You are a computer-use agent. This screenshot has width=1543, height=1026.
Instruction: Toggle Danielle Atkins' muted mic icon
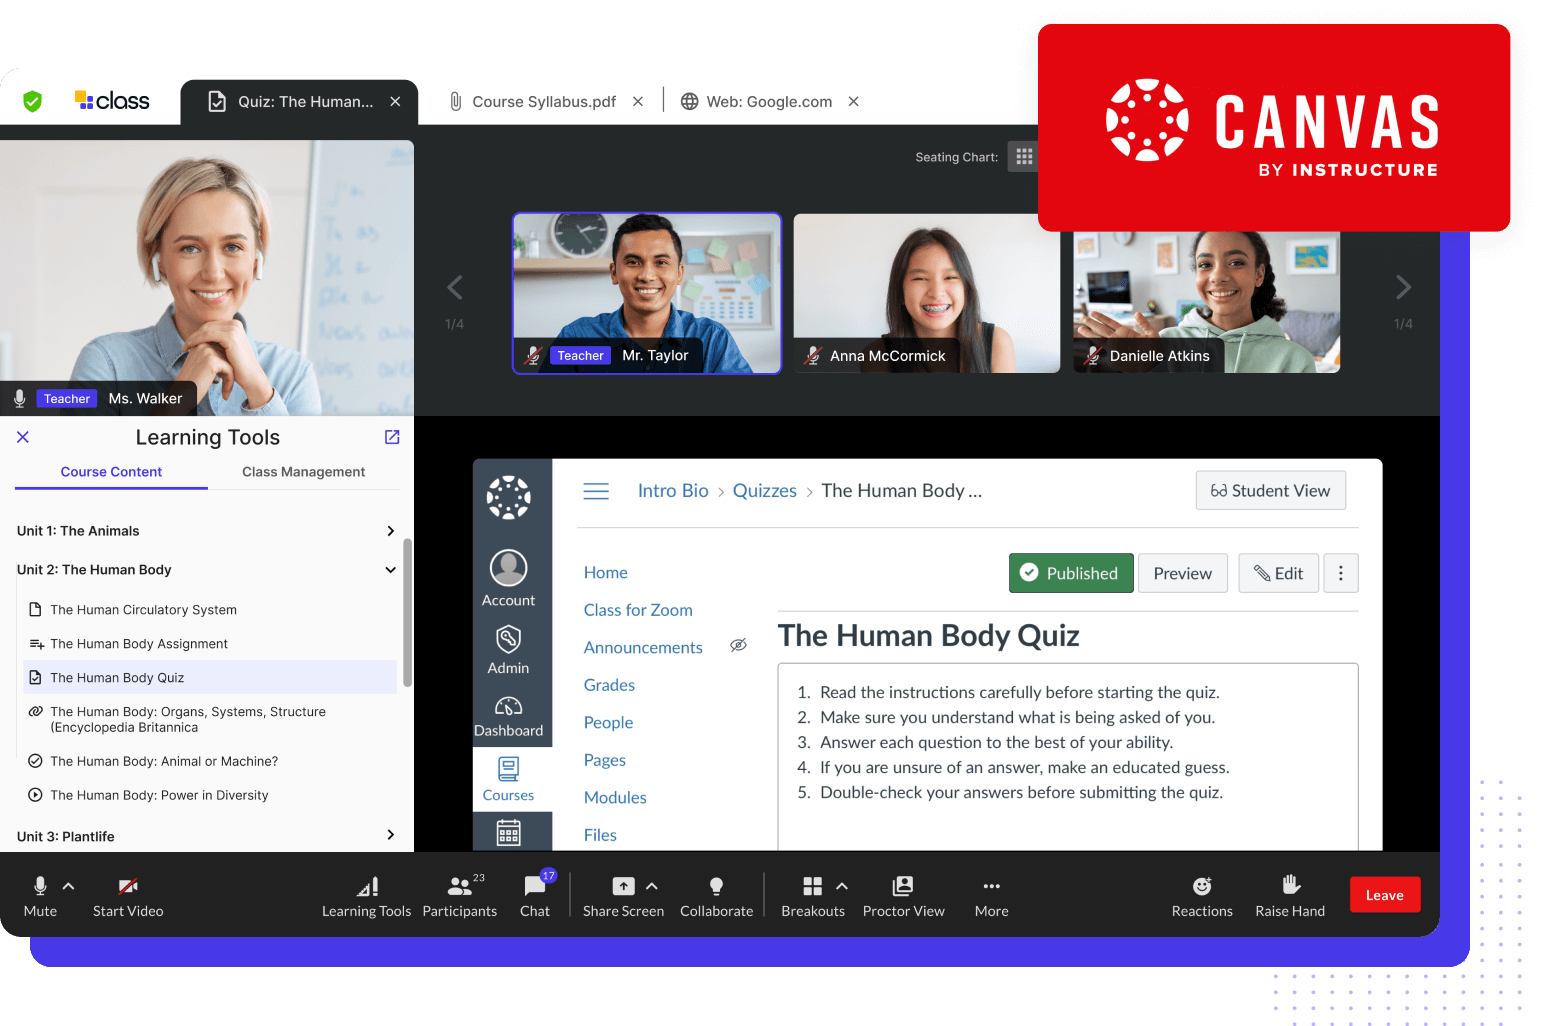(1093, 355)
